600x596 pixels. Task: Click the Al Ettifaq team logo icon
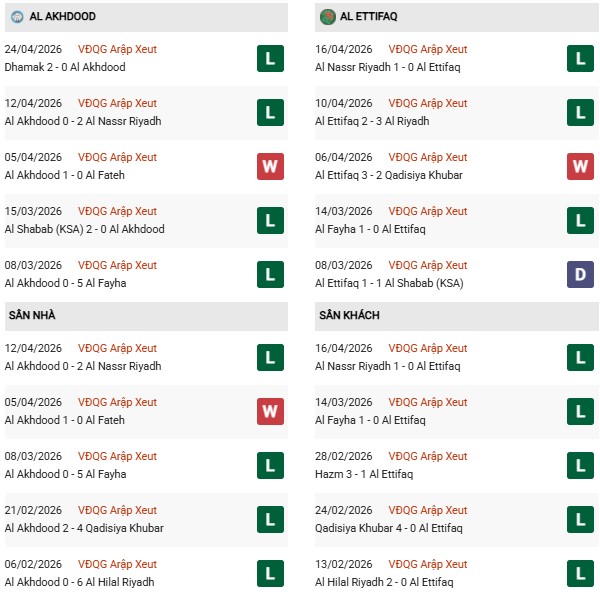[327, 17]
